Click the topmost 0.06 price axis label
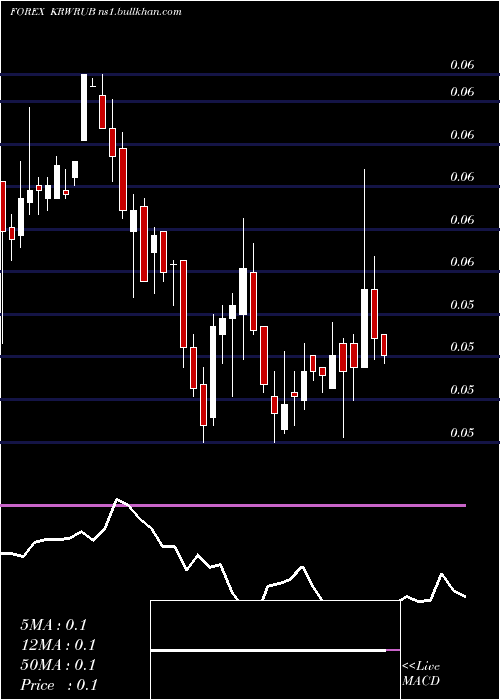Screen dimensions: 500x700 pos(462,65)
